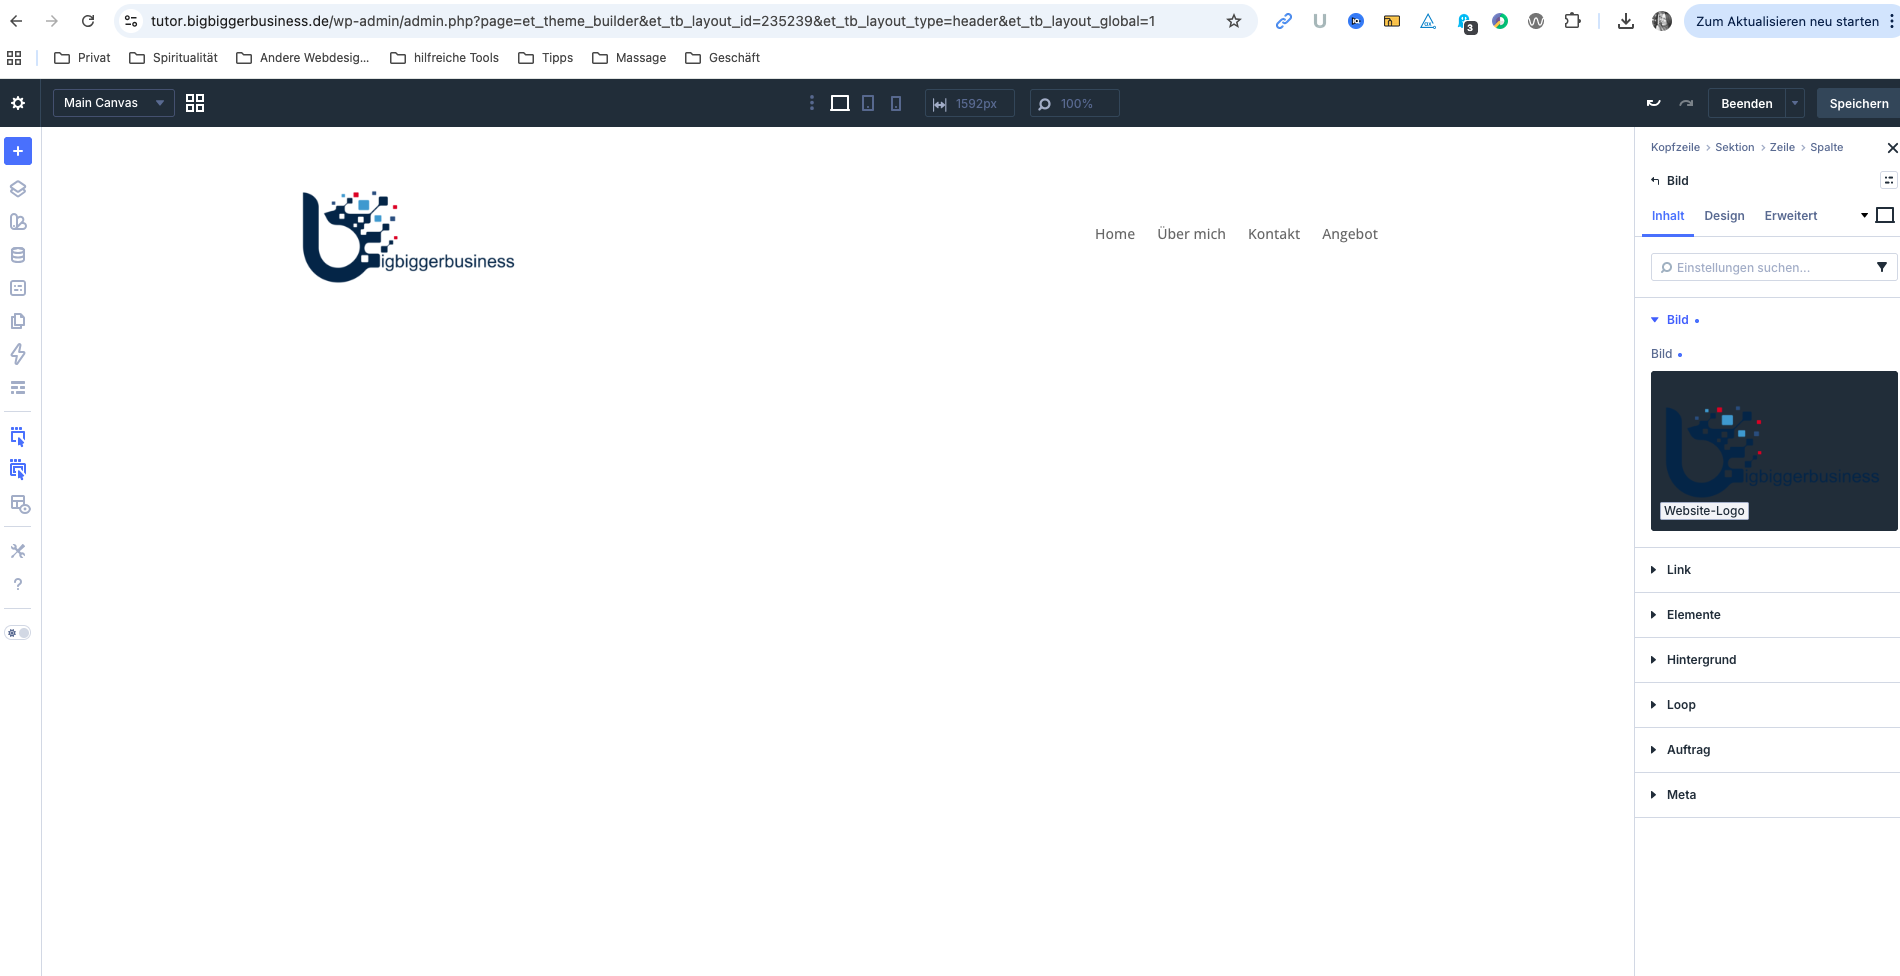
Task: Bookmark this page with the star icon
Action: click(x=1234, y=21)
